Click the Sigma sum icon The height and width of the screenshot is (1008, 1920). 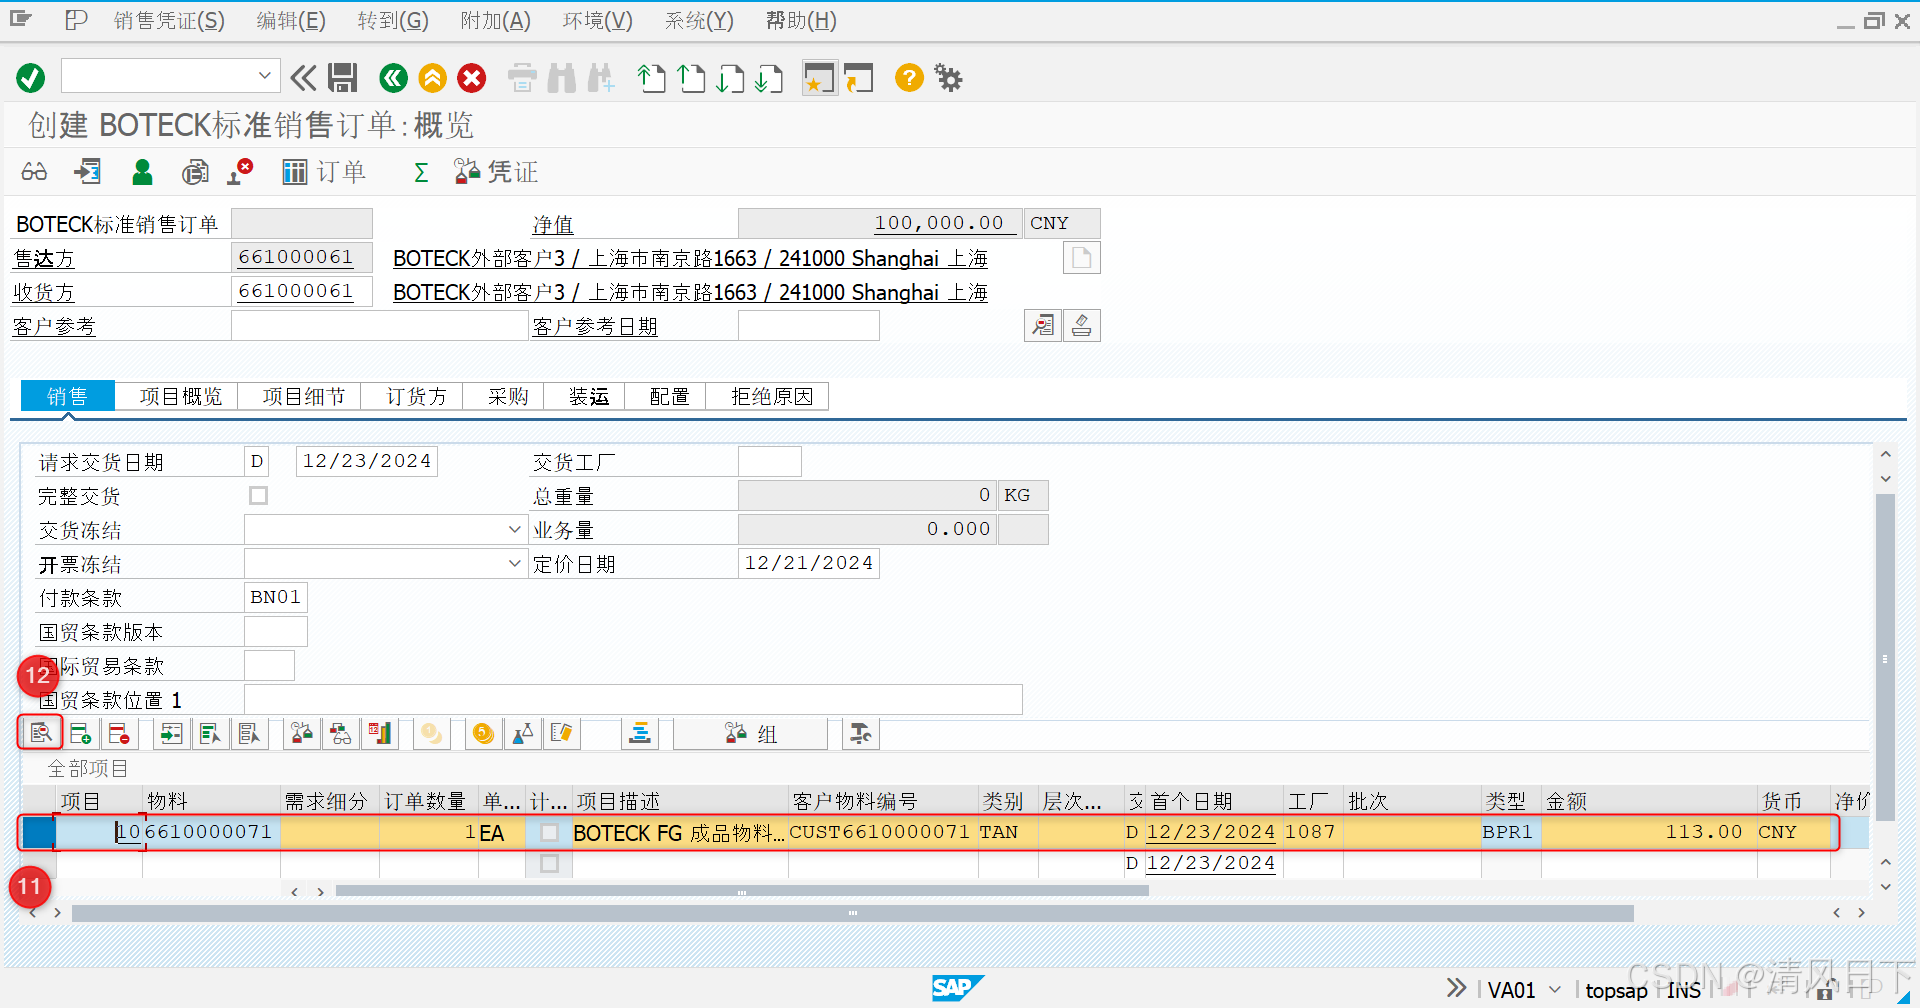[421, 172]
